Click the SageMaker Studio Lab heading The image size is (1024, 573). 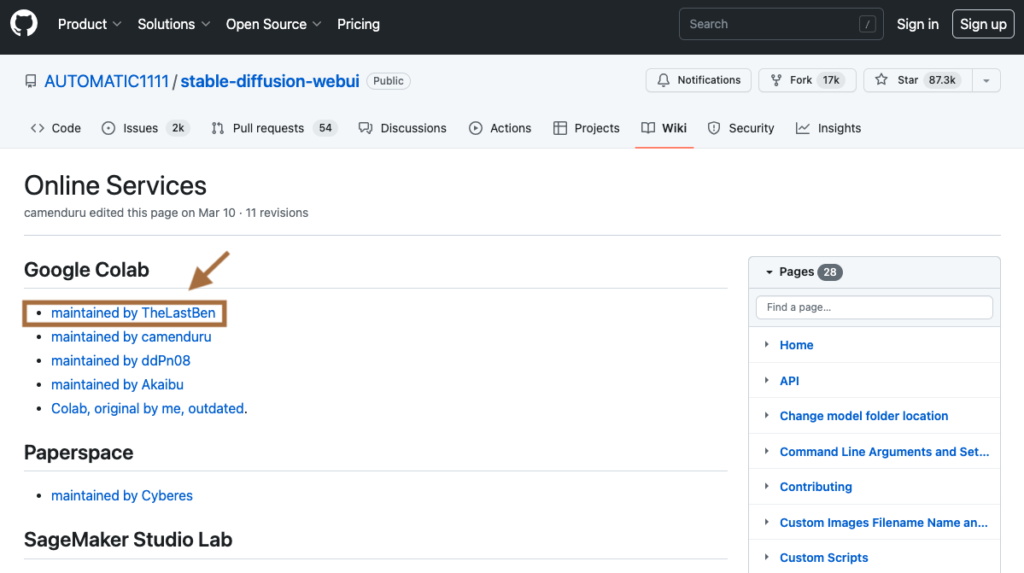[128, 540]
